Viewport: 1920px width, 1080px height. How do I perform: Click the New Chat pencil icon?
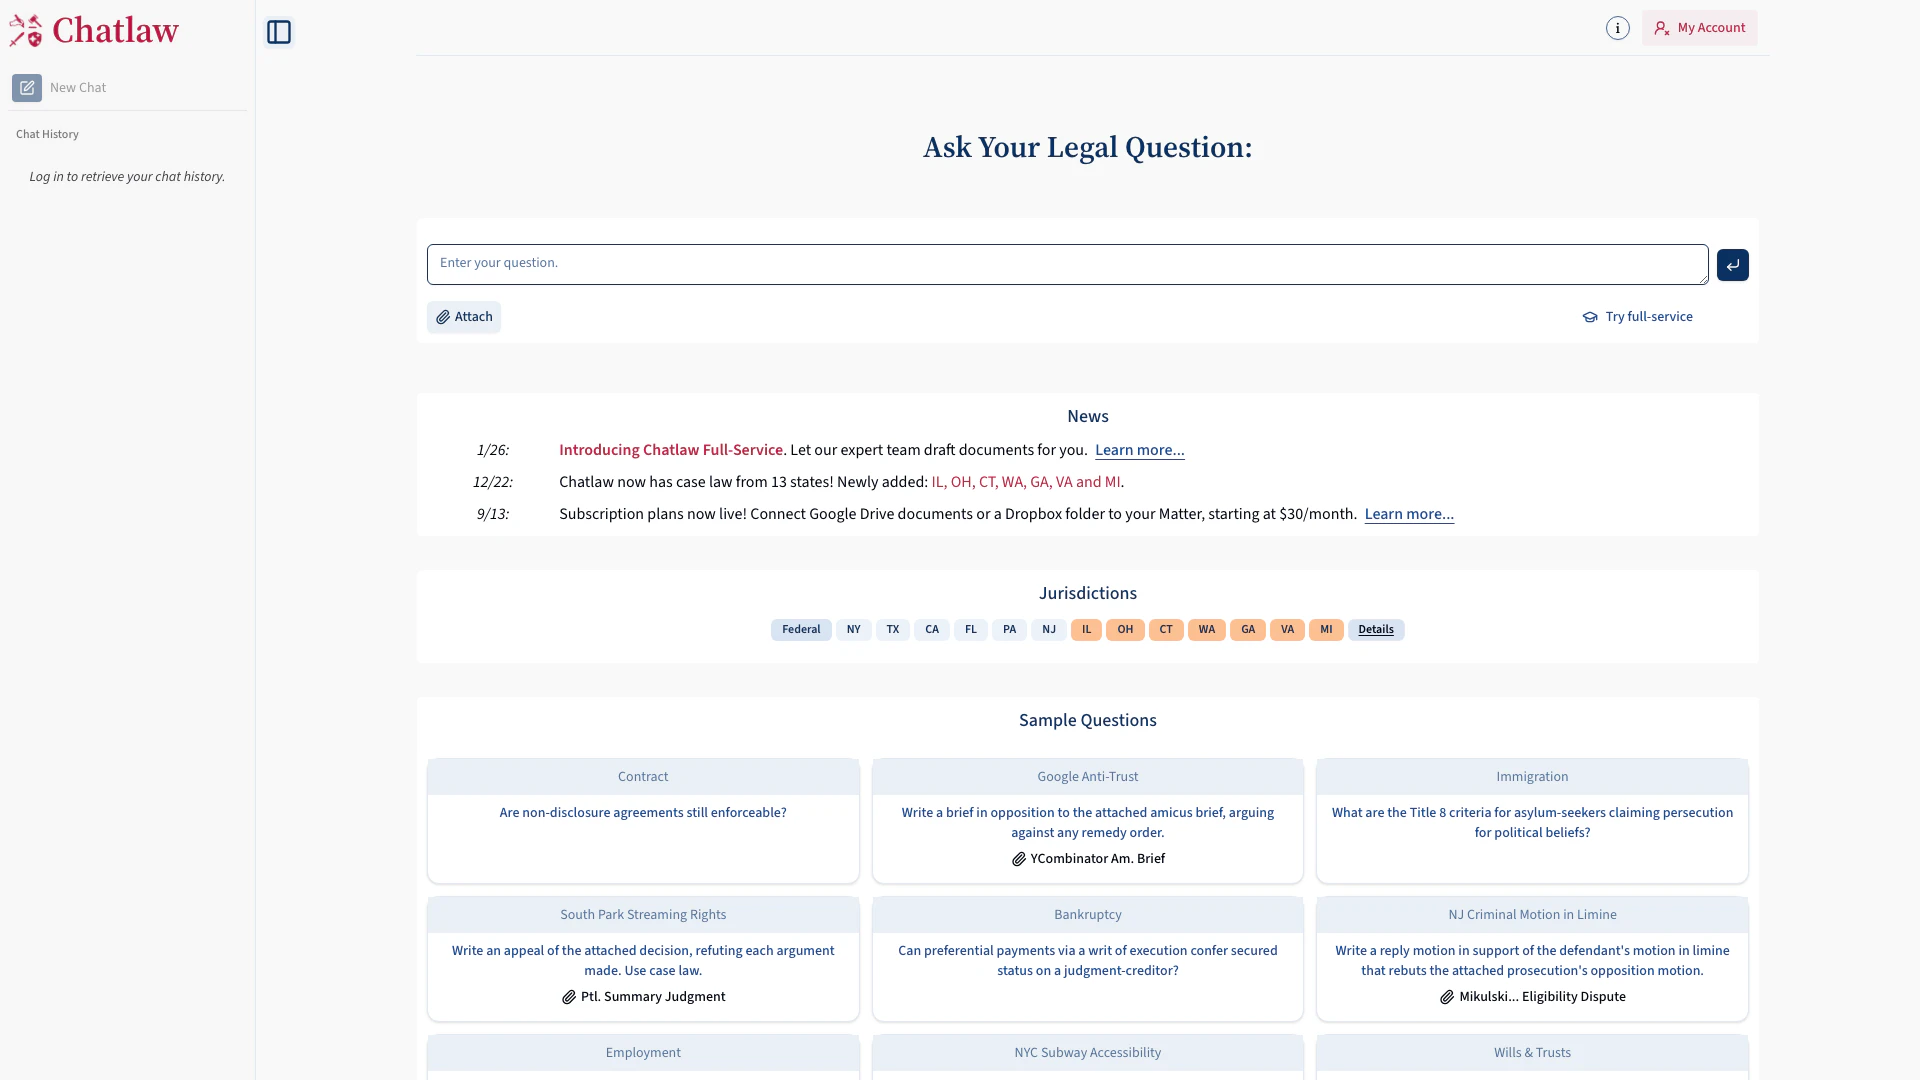(x=27, y=88)
